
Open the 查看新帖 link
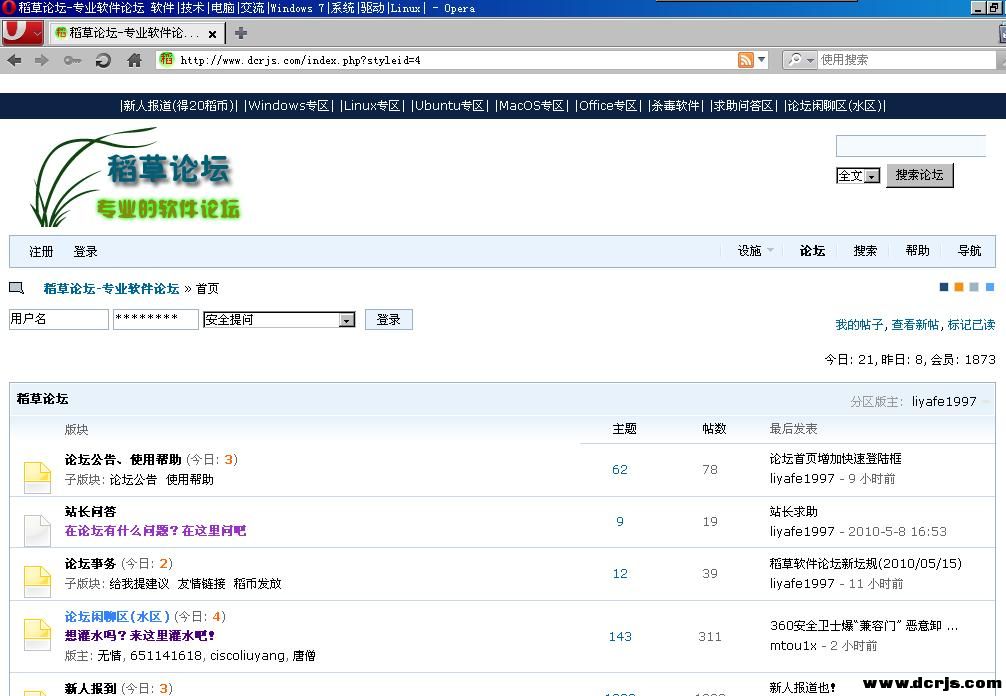(x=915, y=325)
